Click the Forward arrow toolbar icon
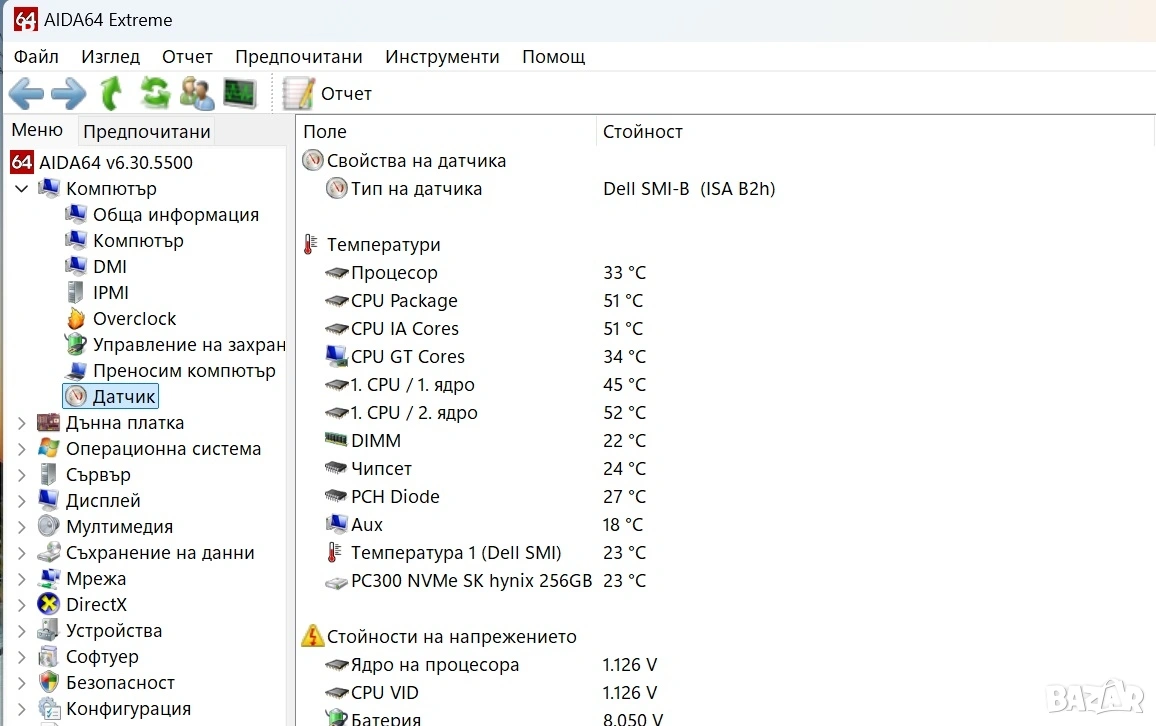Screen dimensions: 1156x726 [68, 94]
